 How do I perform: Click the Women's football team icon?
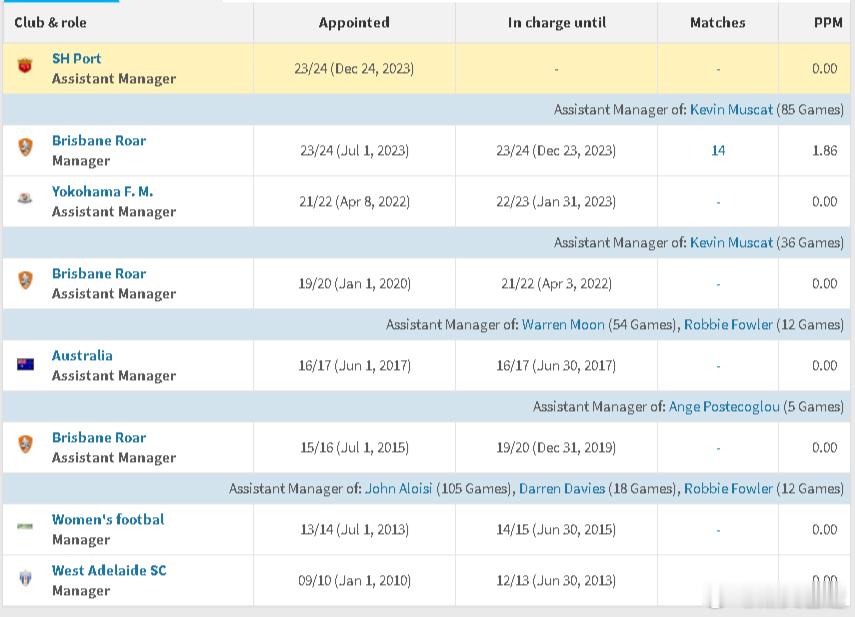coord(25,526)
